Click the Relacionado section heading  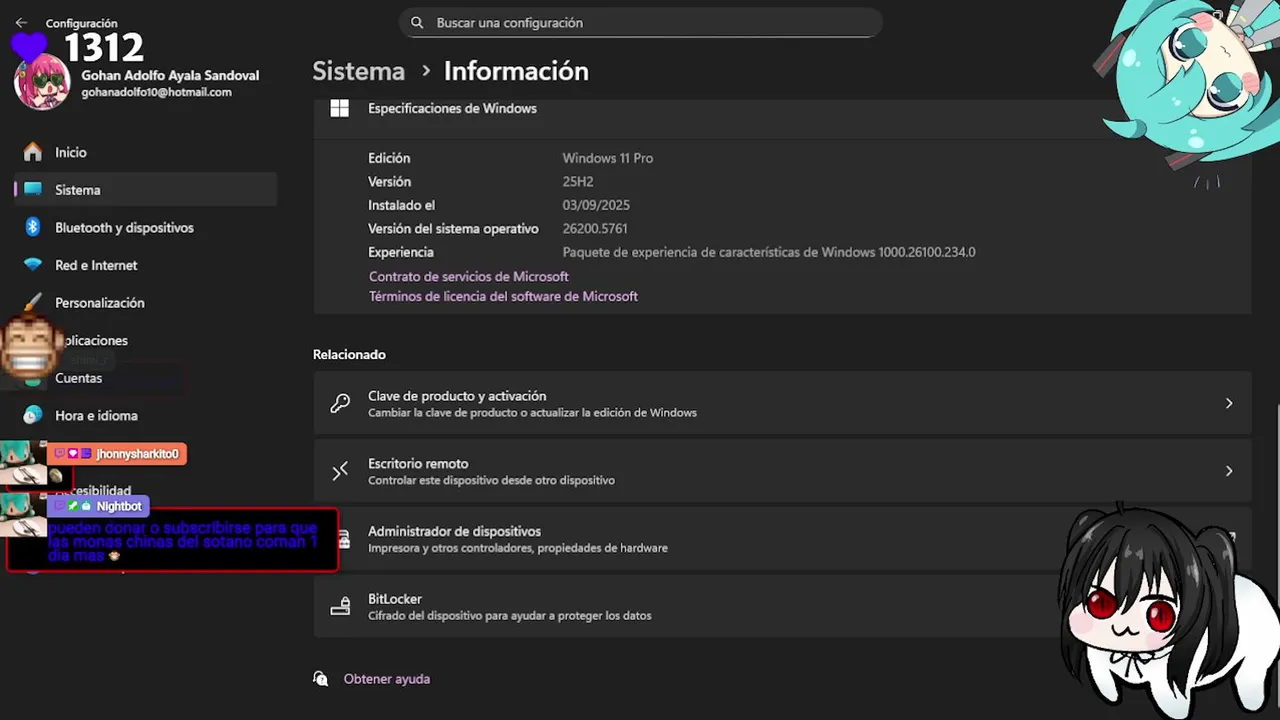349,355
